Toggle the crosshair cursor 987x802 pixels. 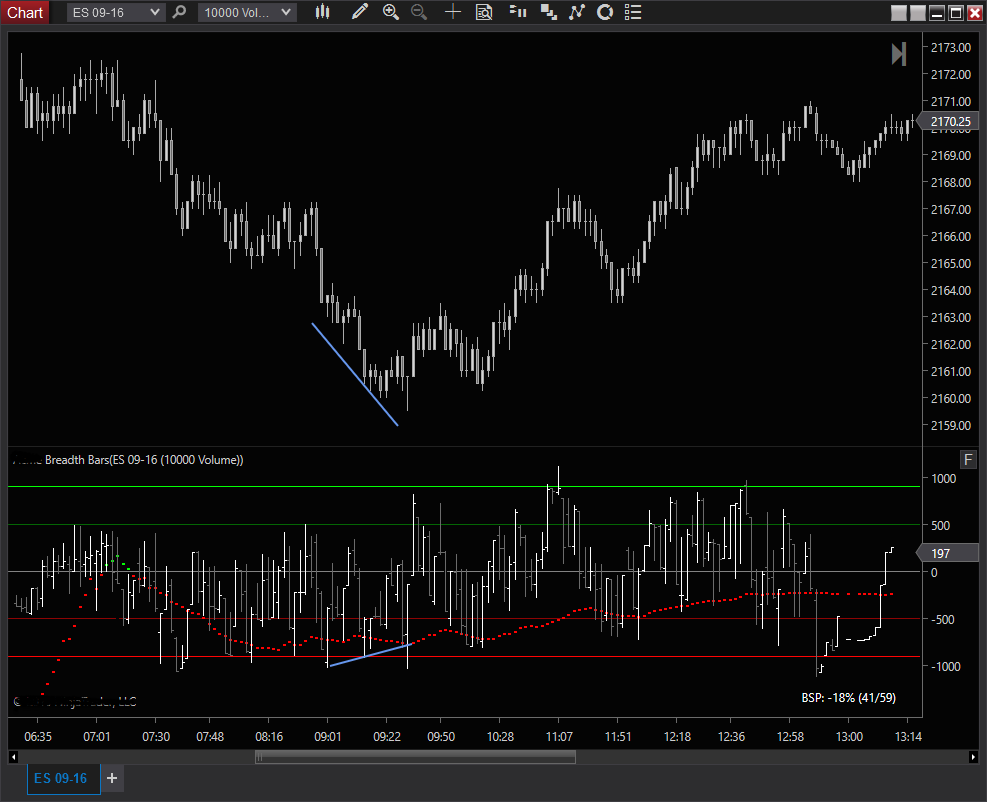click(x=453, y=13)
